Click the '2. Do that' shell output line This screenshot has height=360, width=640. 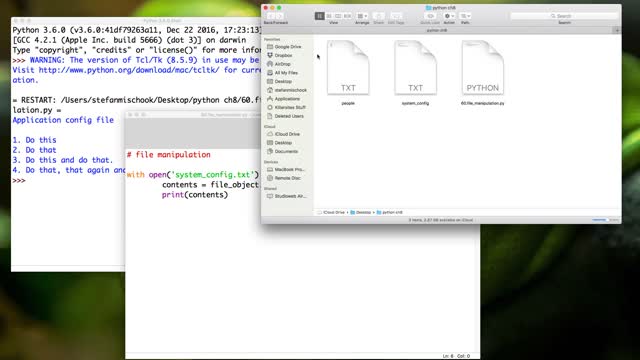(34, 150)
